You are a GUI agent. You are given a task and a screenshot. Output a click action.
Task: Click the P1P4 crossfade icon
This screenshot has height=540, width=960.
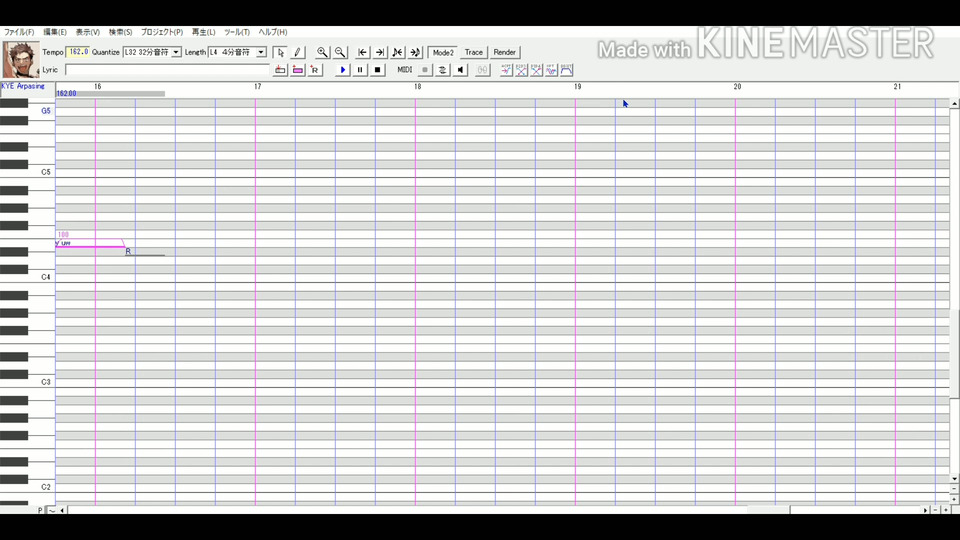coord(536,70)
